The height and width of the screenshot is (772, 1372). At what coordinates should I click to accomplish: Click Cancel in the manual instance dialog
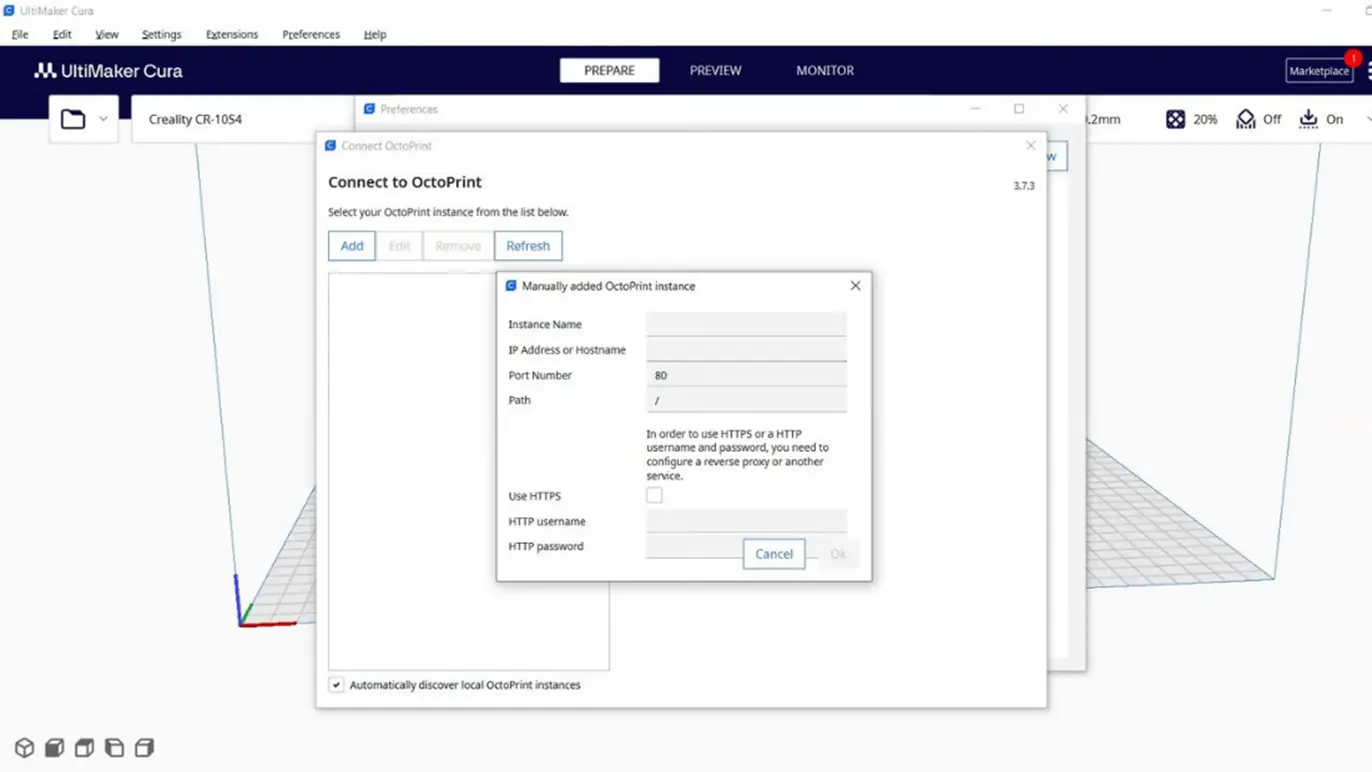click(x=774, y=554)
